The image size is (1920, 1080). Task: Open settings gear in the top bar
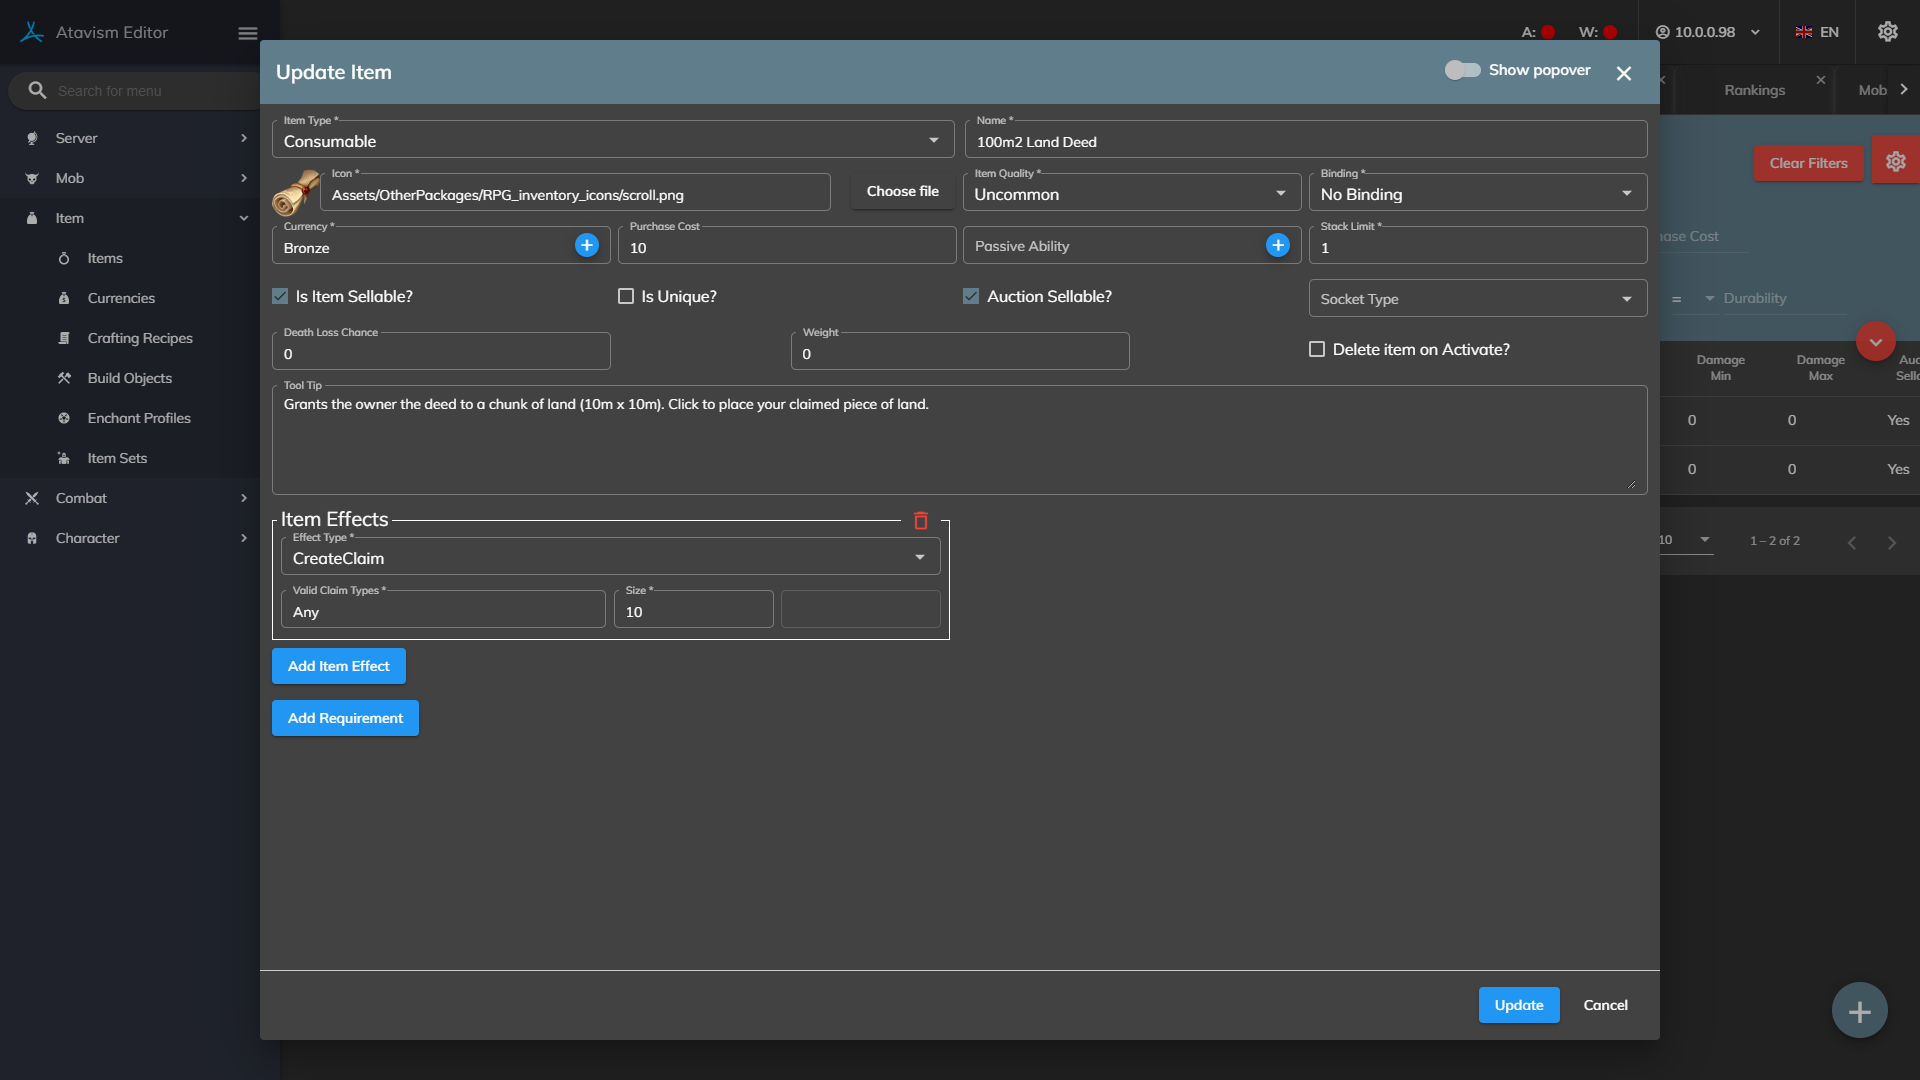1887,32
